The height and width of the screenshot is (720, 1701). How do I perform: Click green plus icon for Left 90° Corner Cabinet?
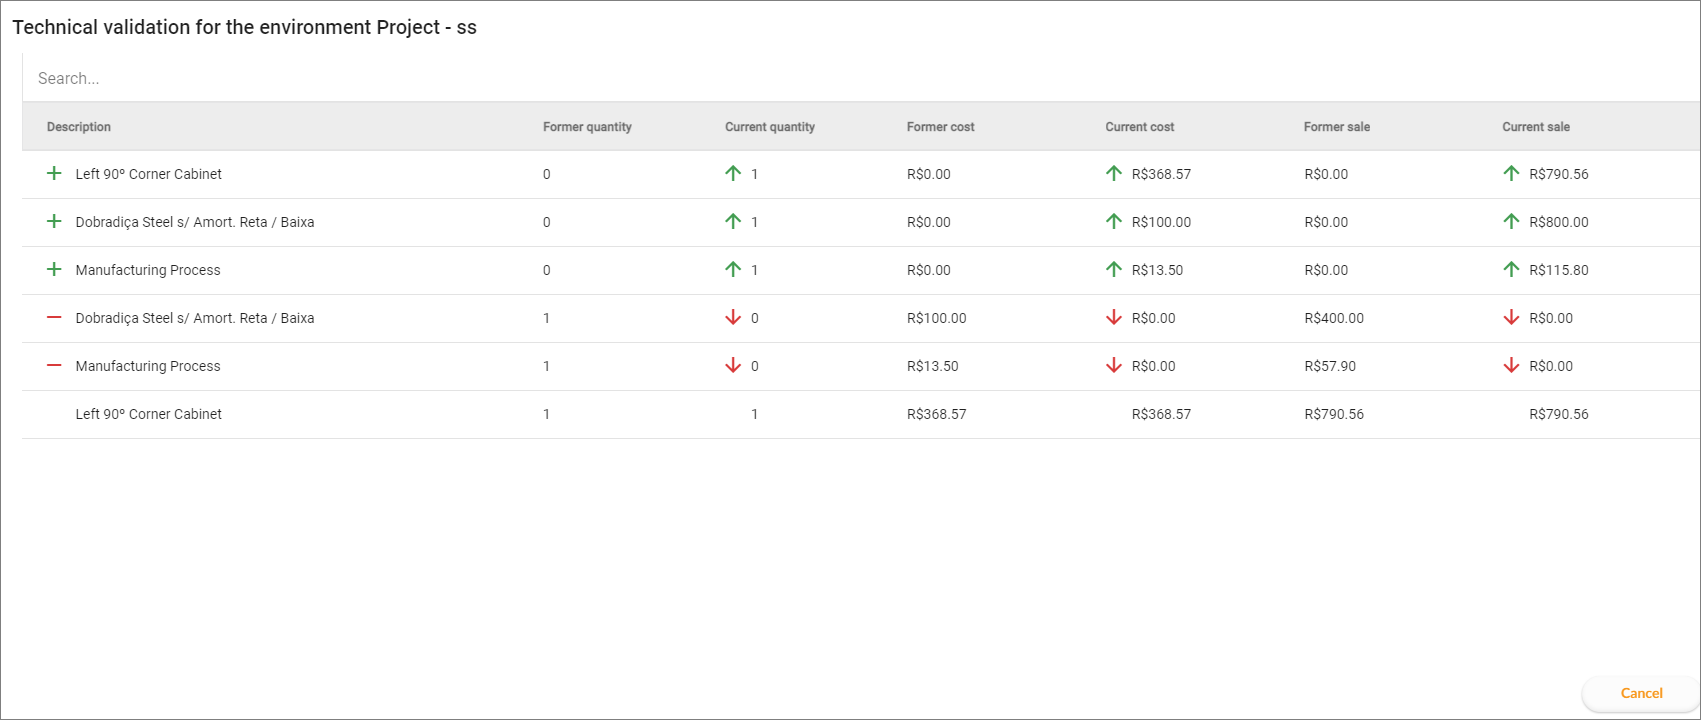coord(54,173)
